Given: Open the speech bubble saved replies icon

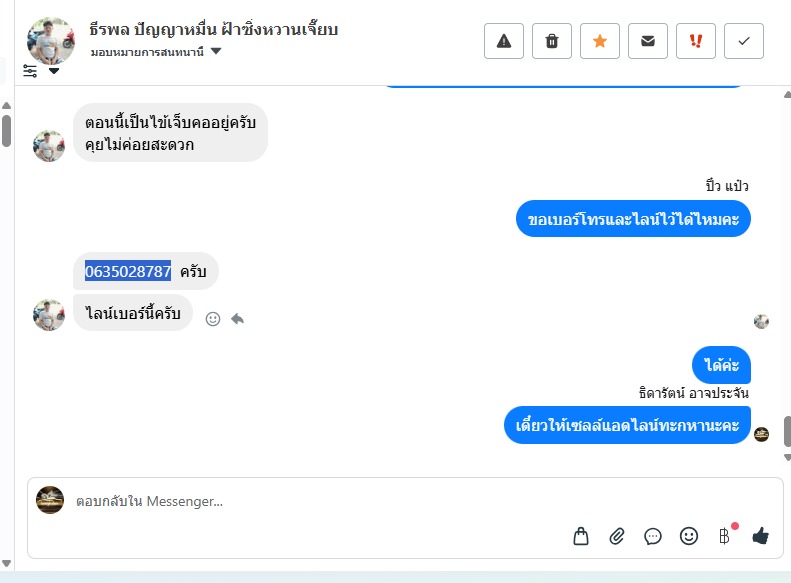Looking at the screenshot, I should point(653,536).
